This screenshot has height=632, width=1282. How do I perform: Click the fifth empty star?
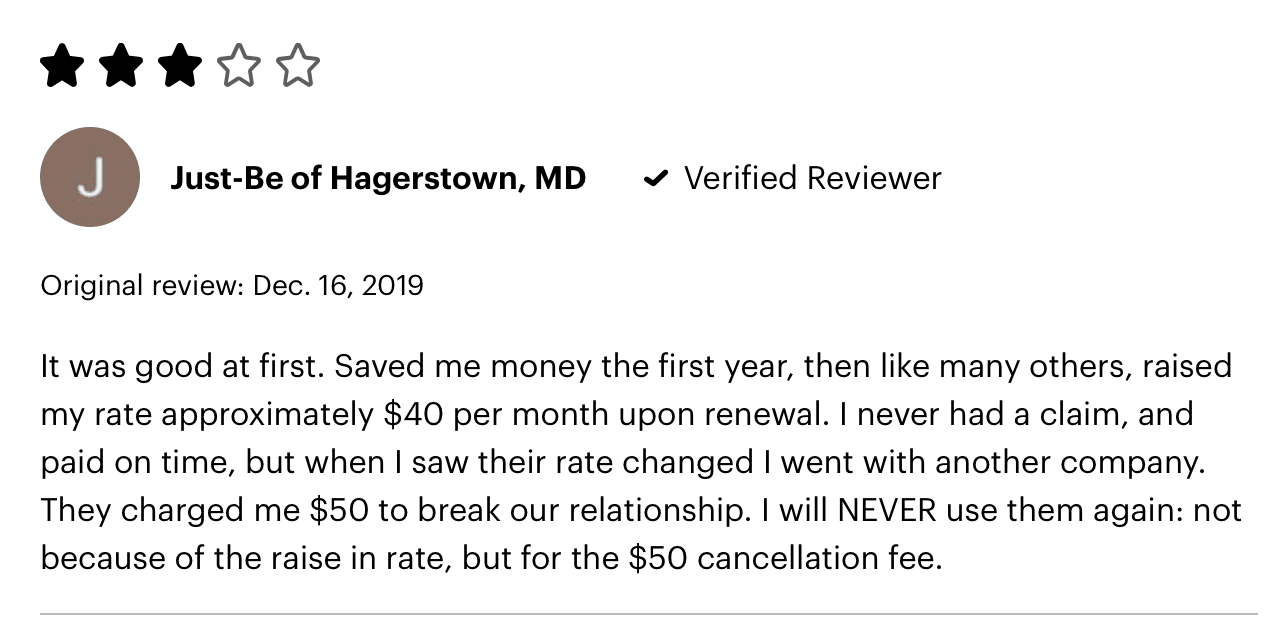coord(297,66)
